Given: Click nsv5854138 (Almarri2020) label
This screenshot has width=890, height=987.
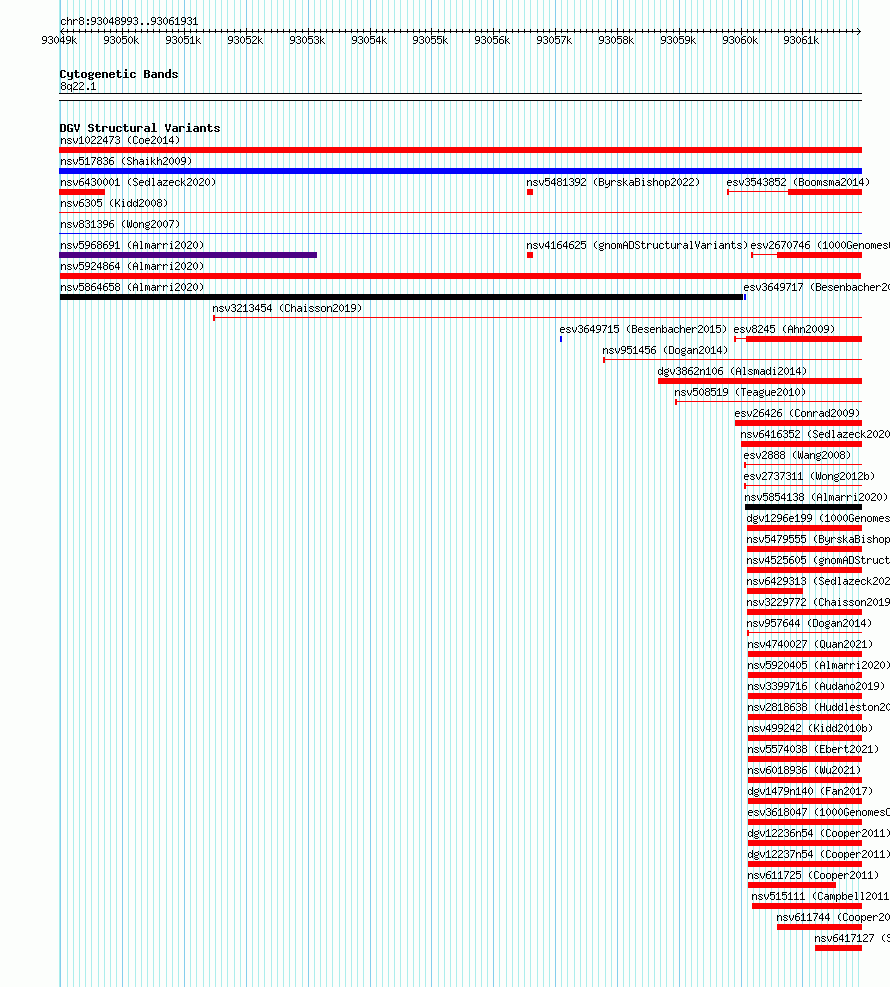Looking at the screenshot, I should [x=816, y=497].
